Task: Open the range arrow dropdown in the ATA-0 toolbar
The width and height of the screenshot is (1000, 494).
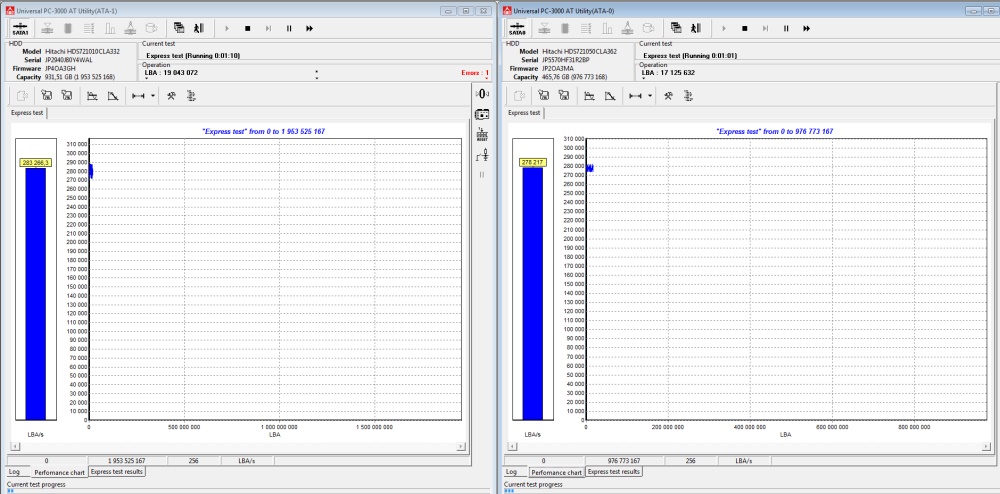Action: (x=650, y=95)
